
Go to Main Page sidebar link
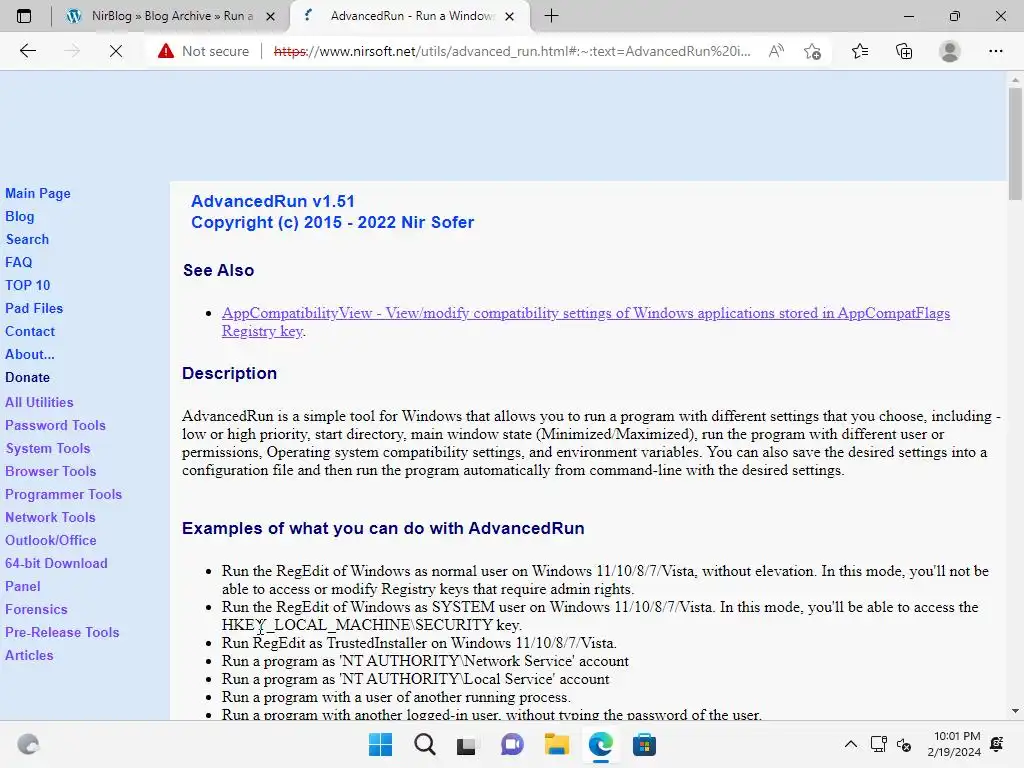[x=38, y=193]
